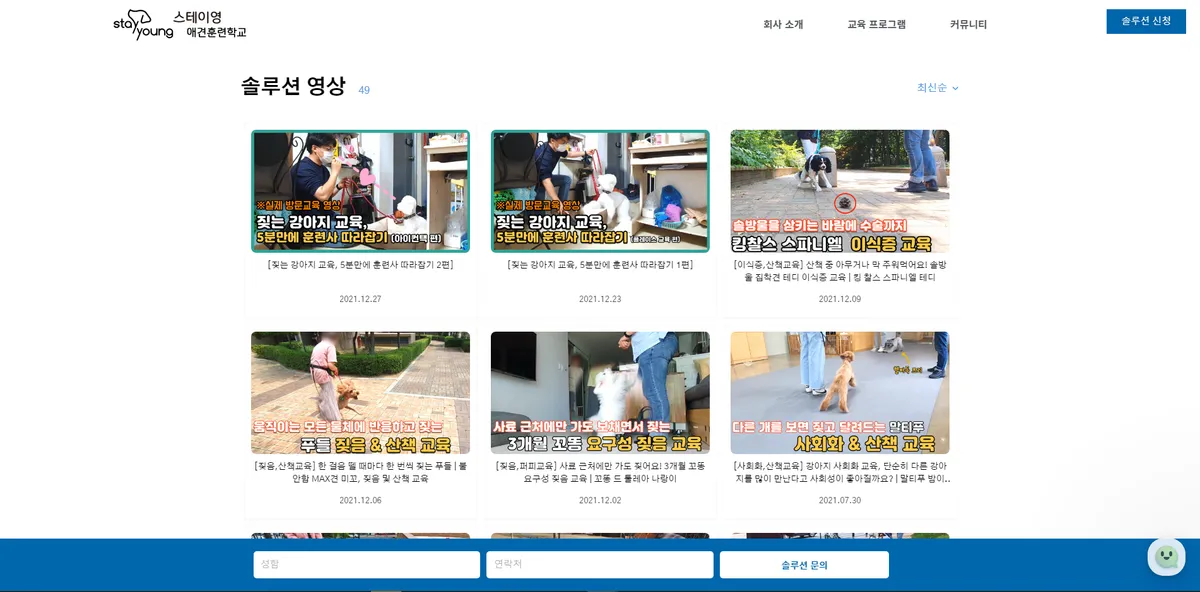Open the 회사 소개 menu
The image size is (1200, 592).
click(x=783, y=24)
